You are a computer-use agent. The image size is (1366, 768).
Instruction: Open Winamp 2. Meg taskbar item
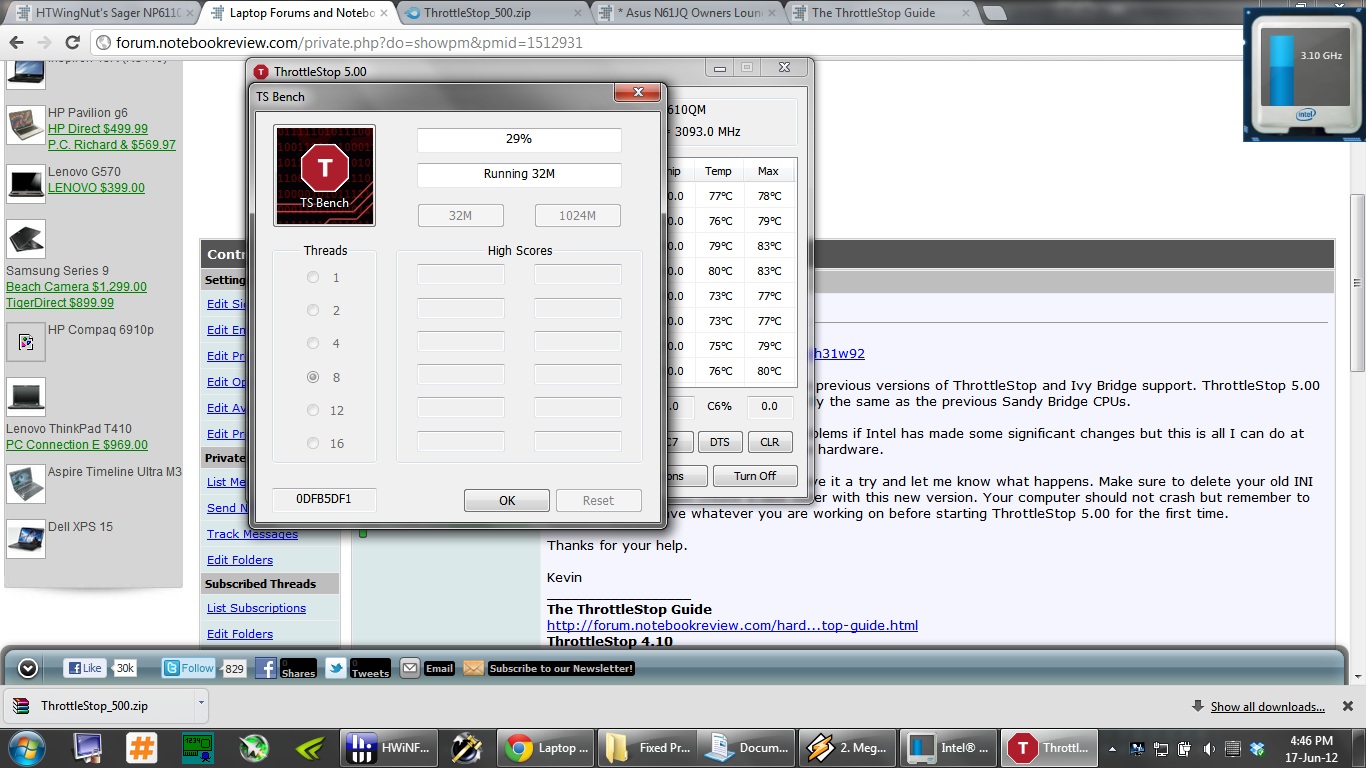[x=848, y=747]
